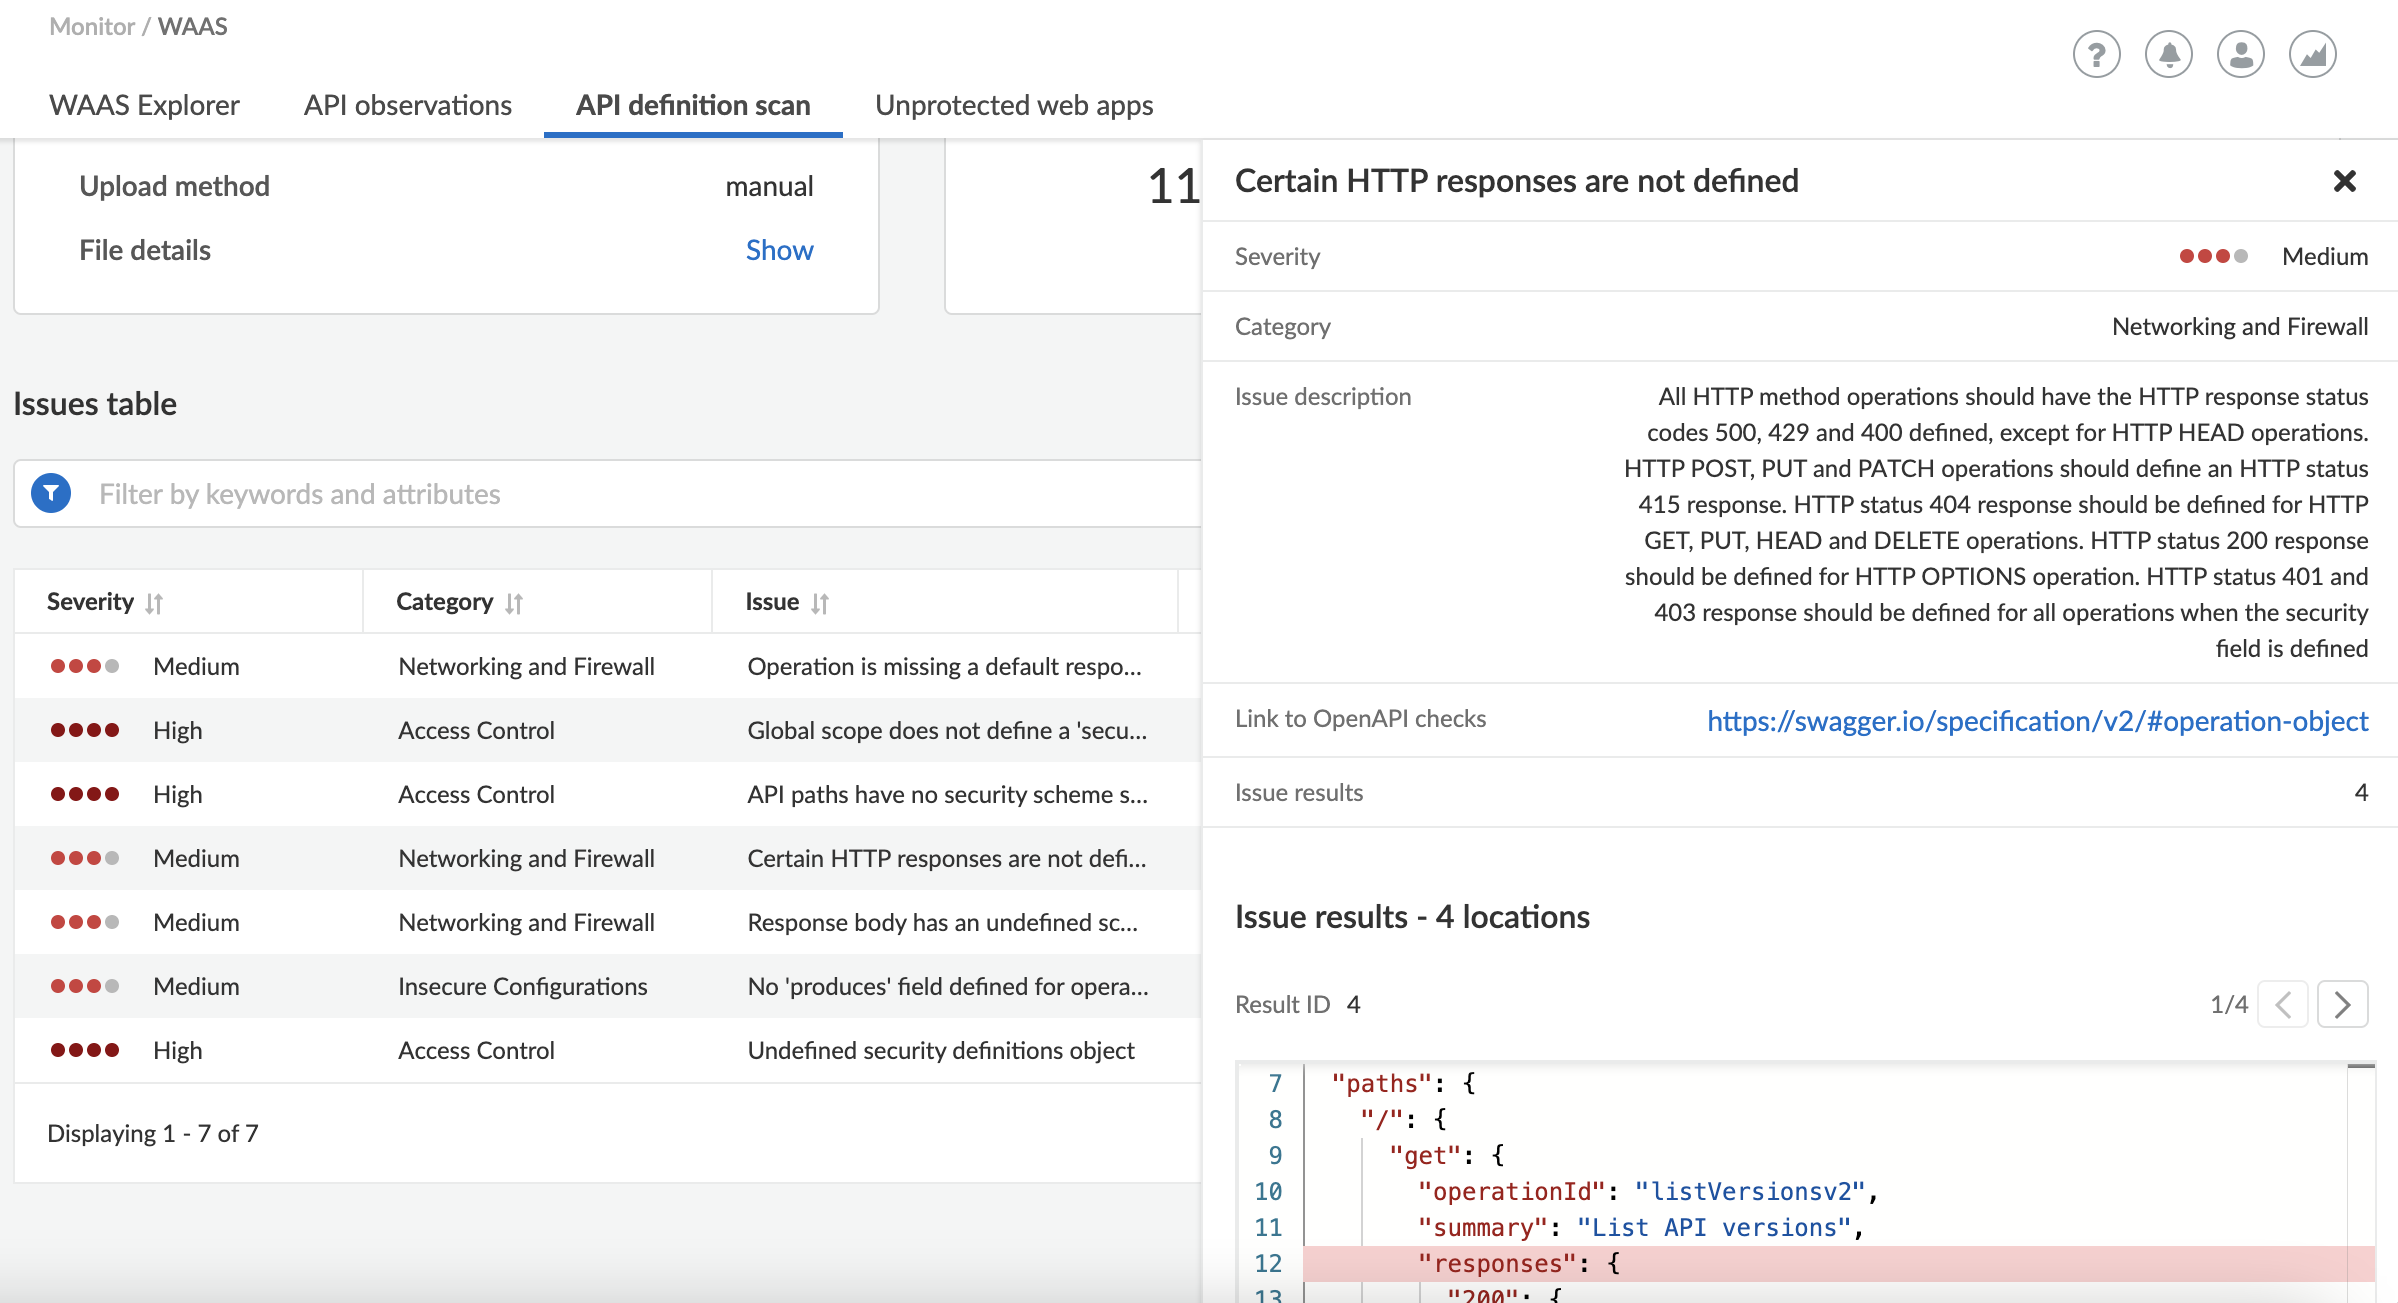Go to previous issue result location

pos(2283,1004)
